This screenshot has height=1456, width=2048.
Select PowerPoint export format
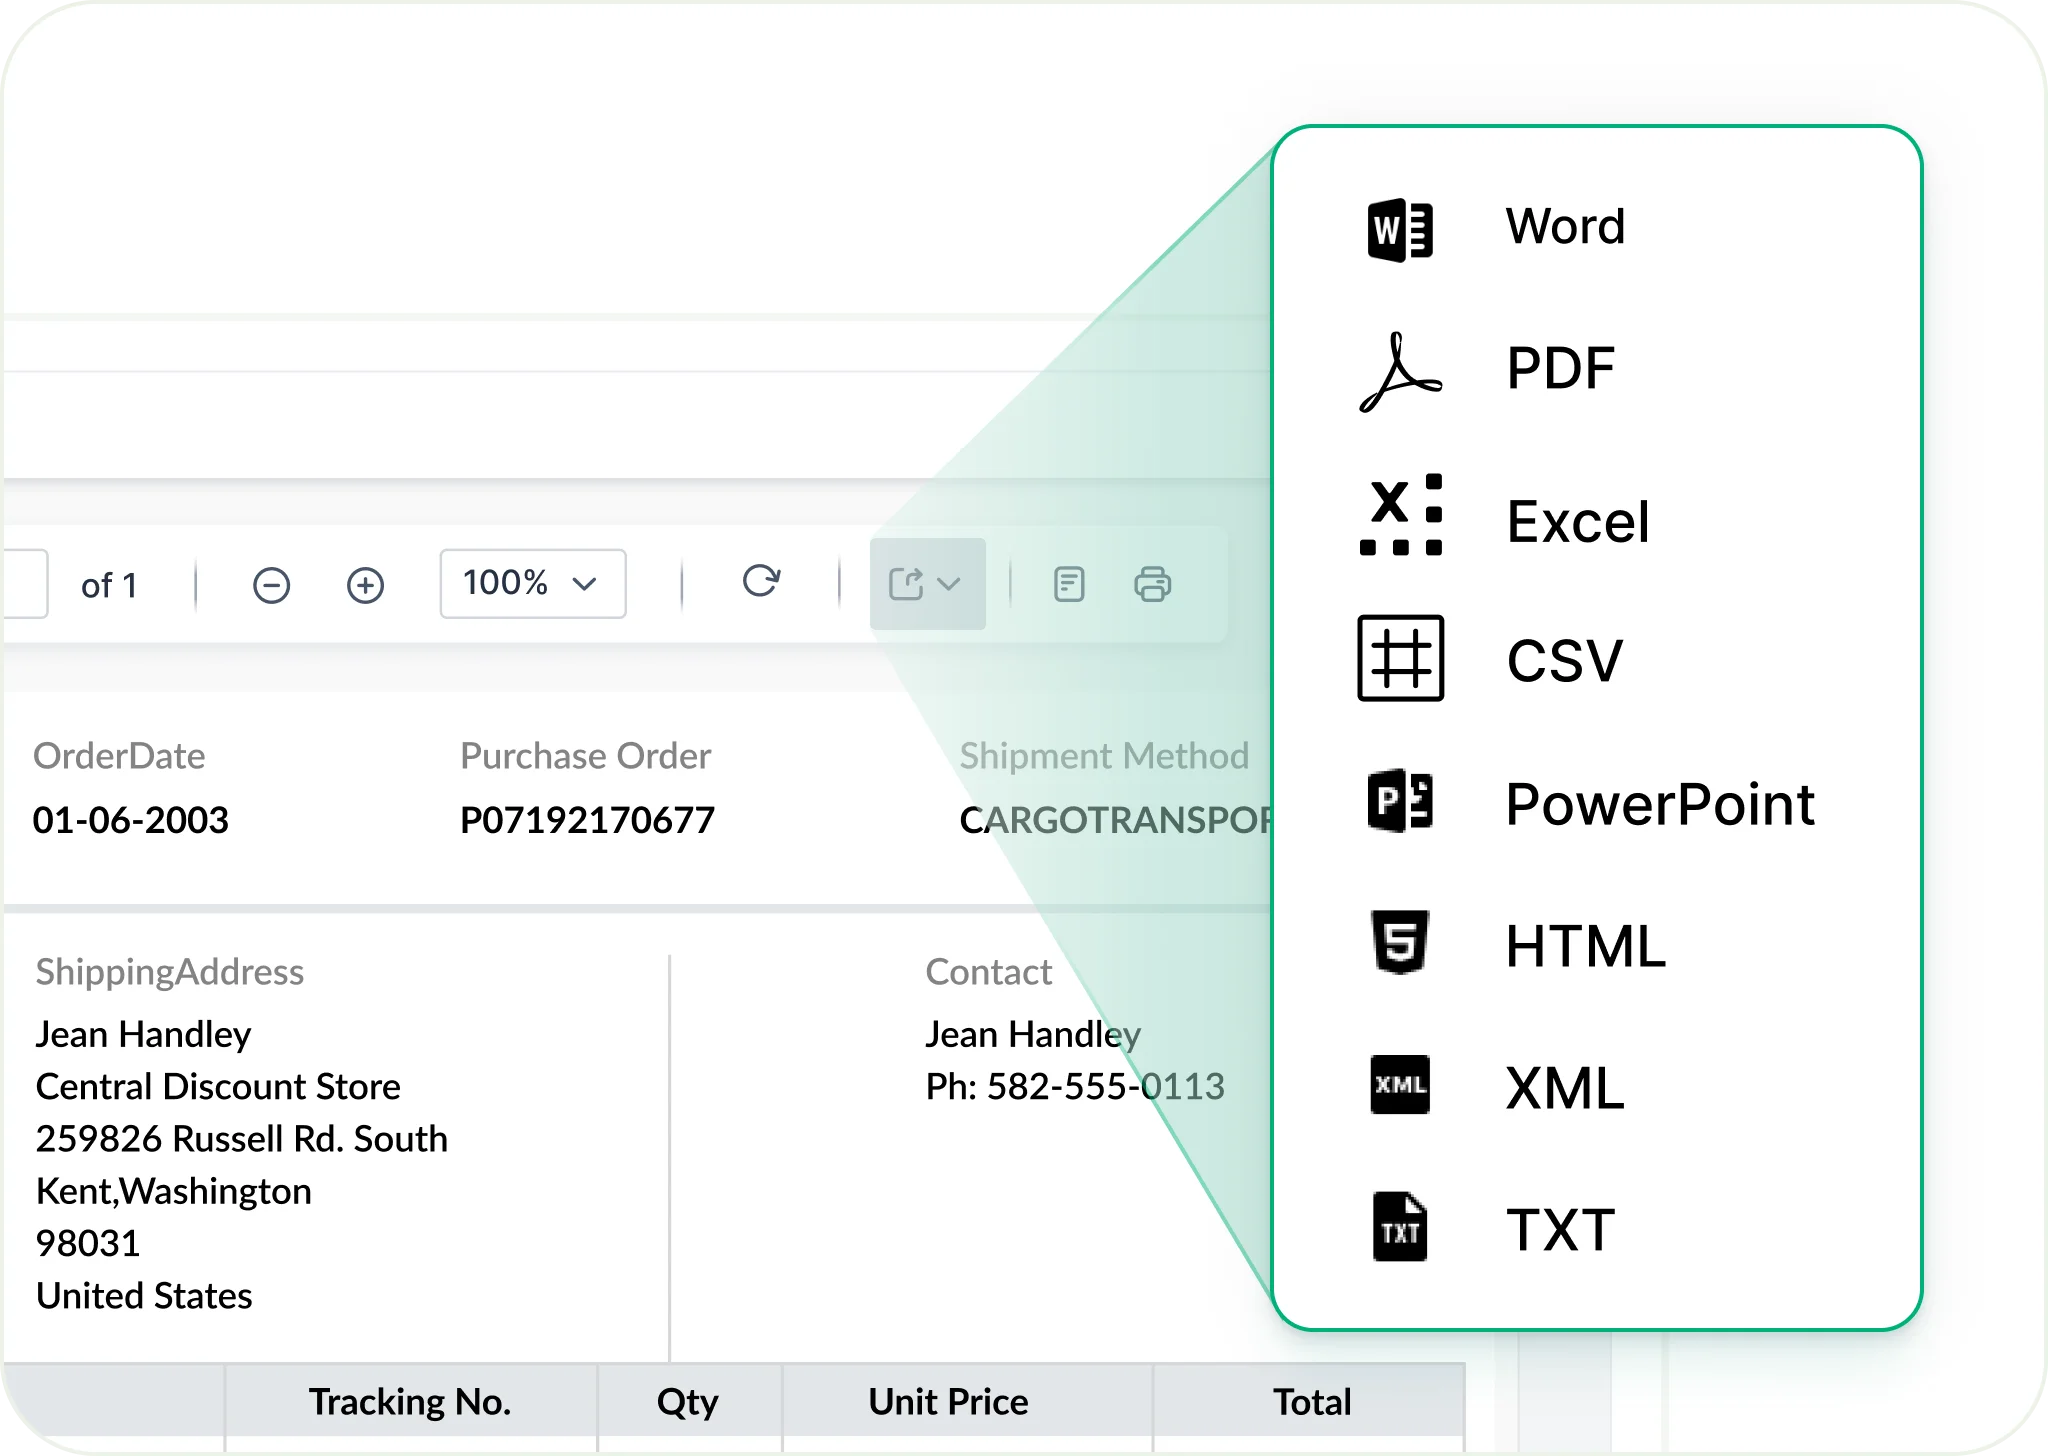pos(1659,804)
